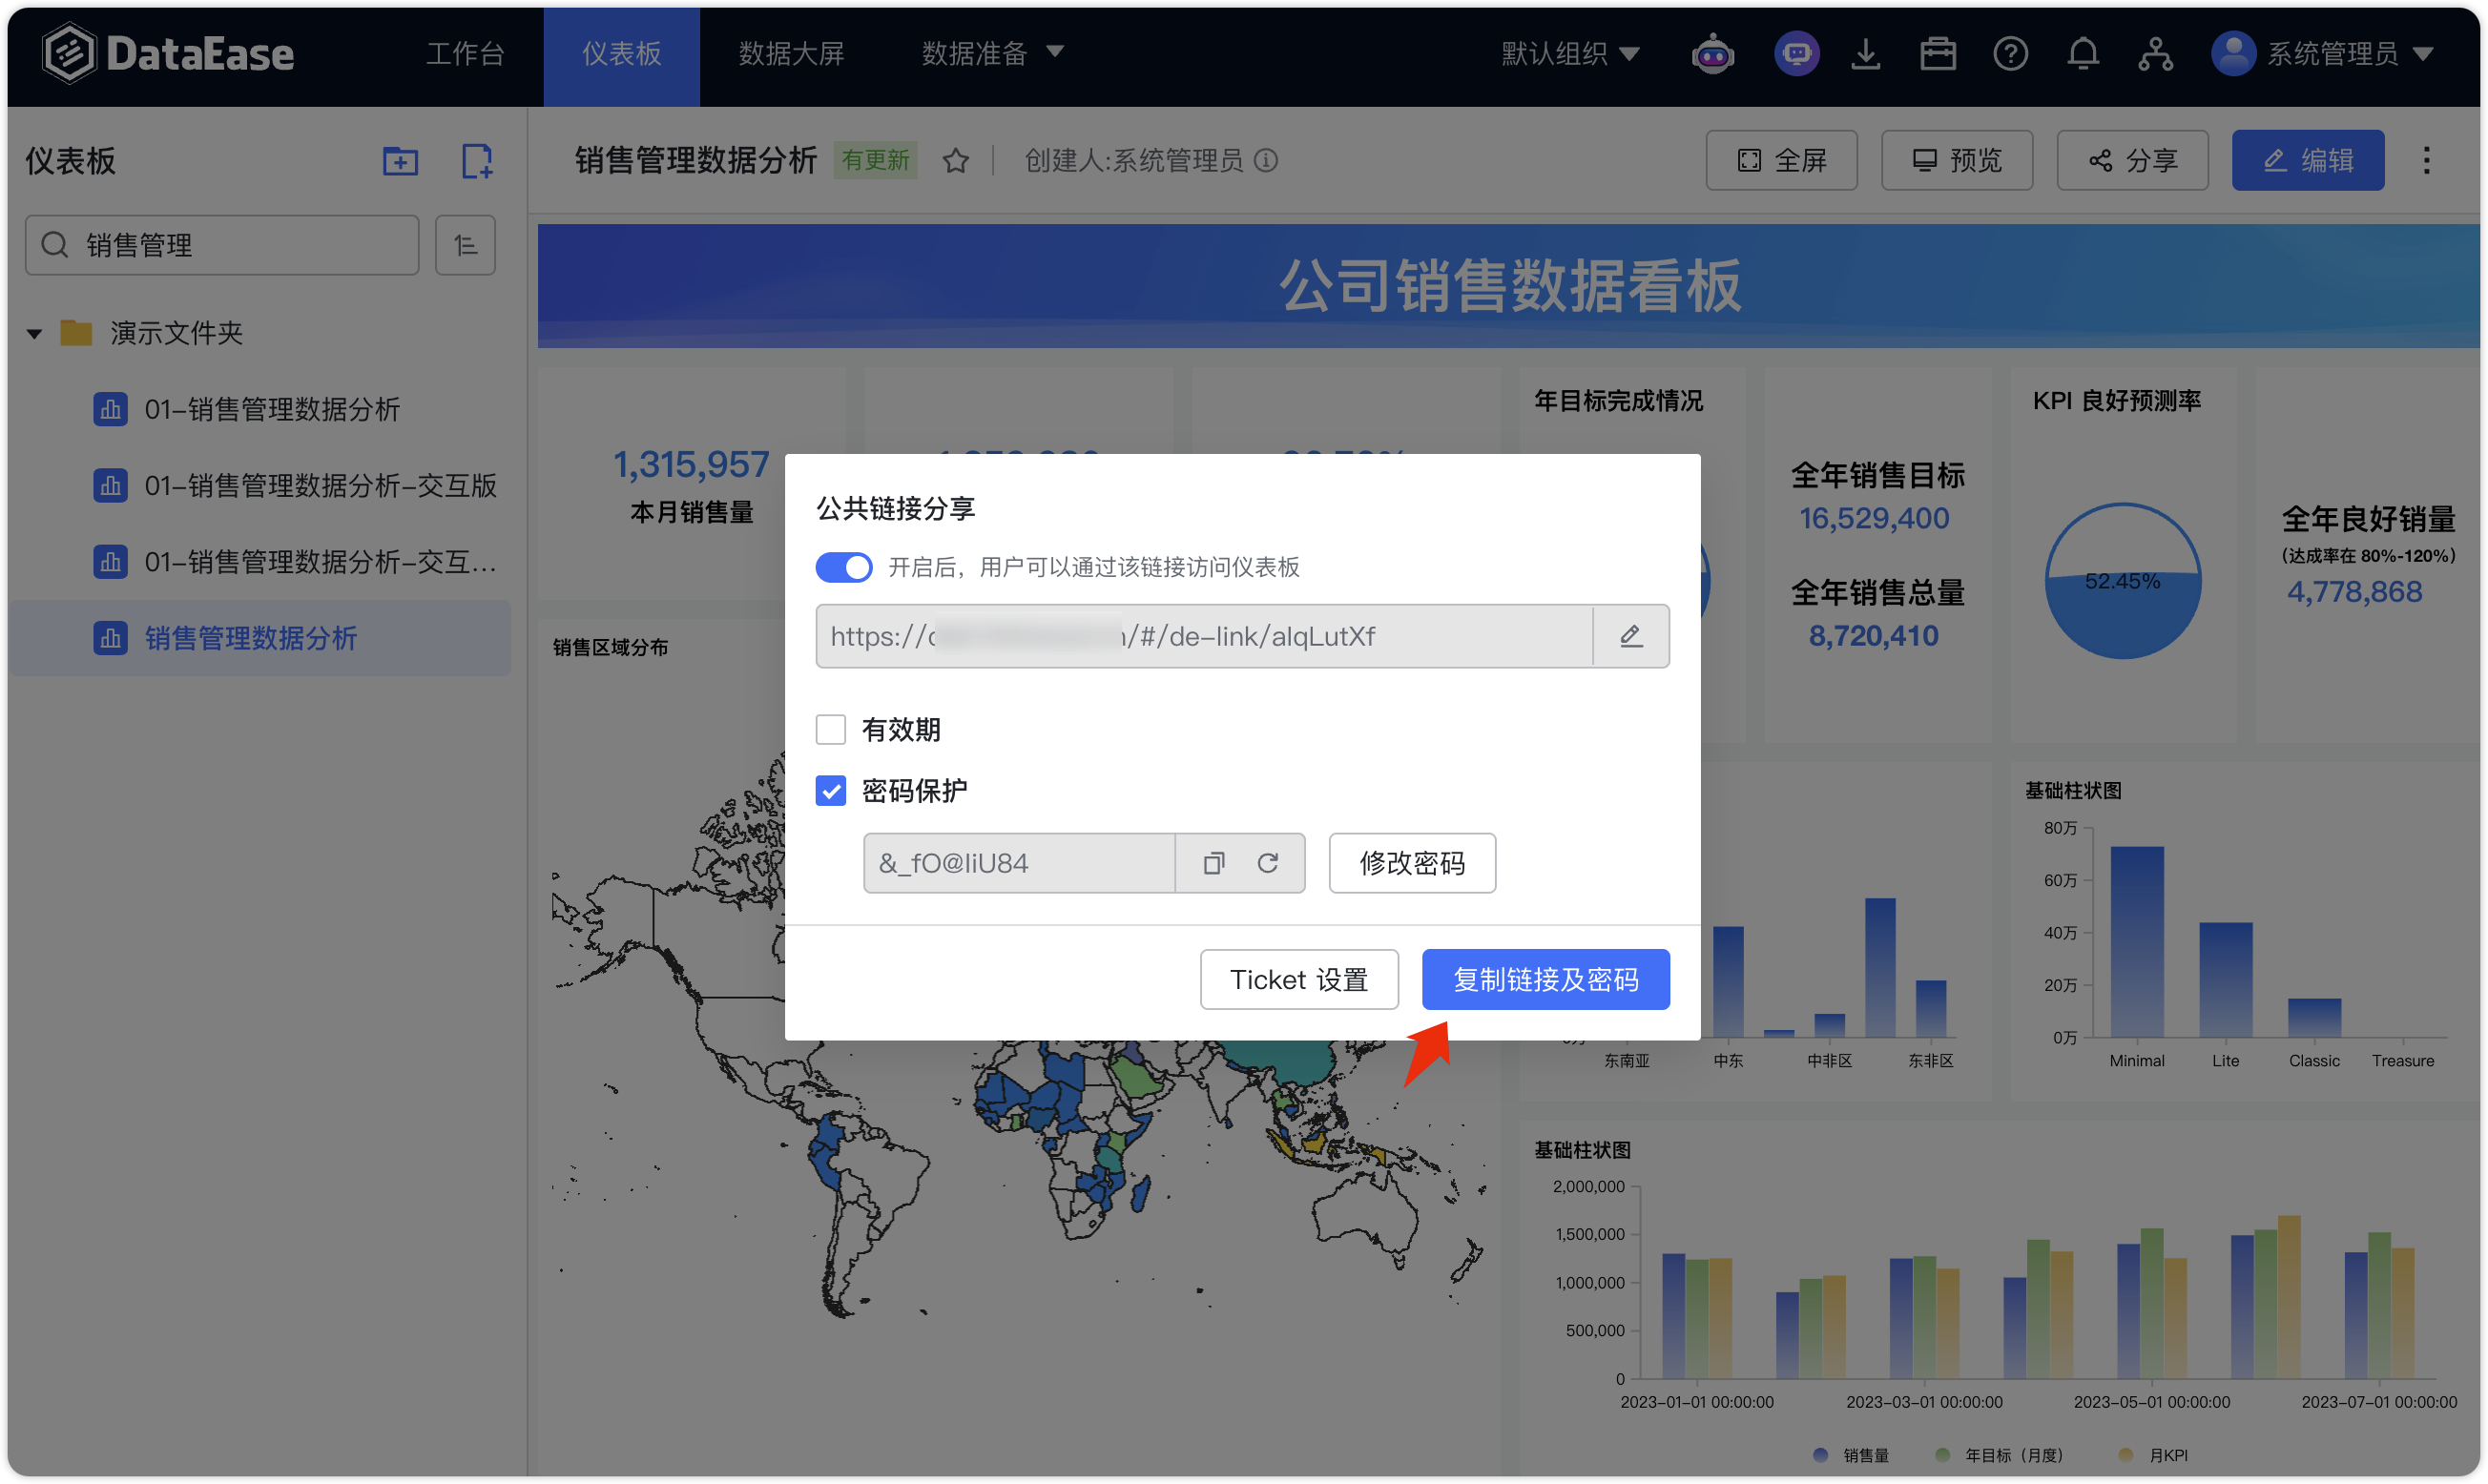Click the 52.45% liquid gauge chart
Image resolution: width=2488 pixels, height=1484 pixels.
tap(2123, 582)
